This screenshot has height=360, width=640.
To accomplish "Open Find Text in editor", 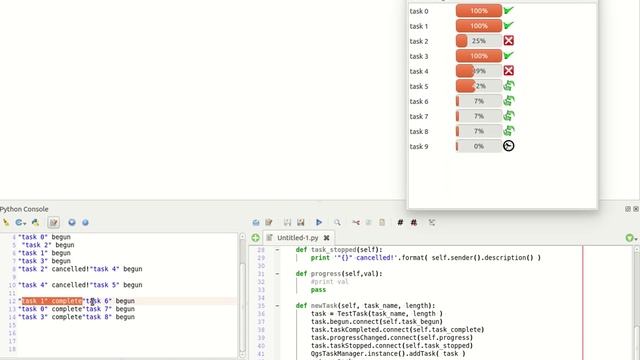I will pyautogui.click(x=337, y=222).
